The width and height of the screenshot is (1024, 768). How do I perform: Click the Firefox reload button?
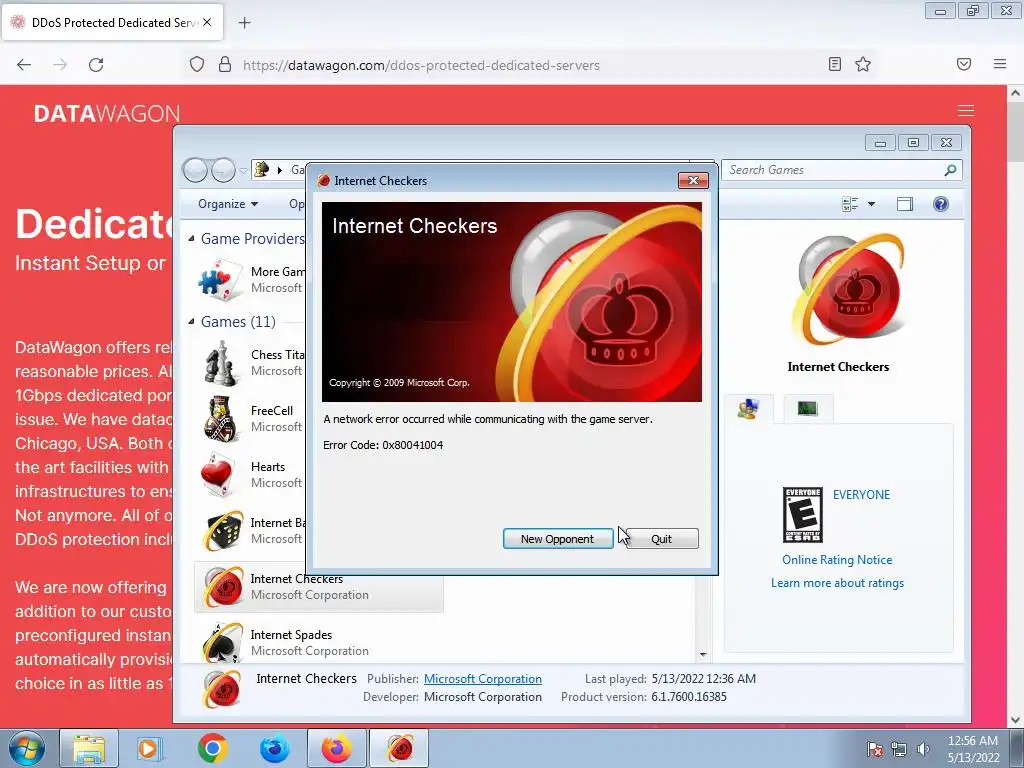point(96,65)
